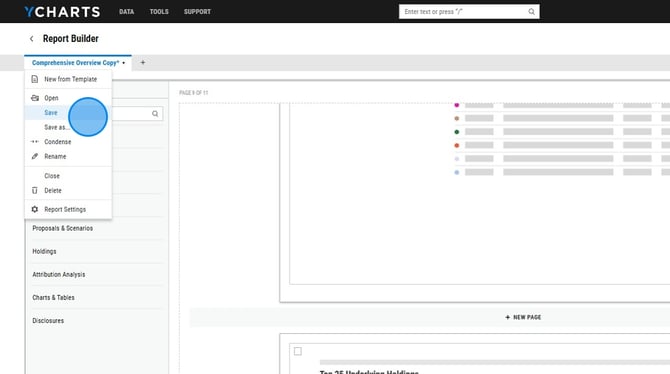Screen dimensions: 670x374
Task: Choose New from Template in menu
Action: (x=68, y=79)
